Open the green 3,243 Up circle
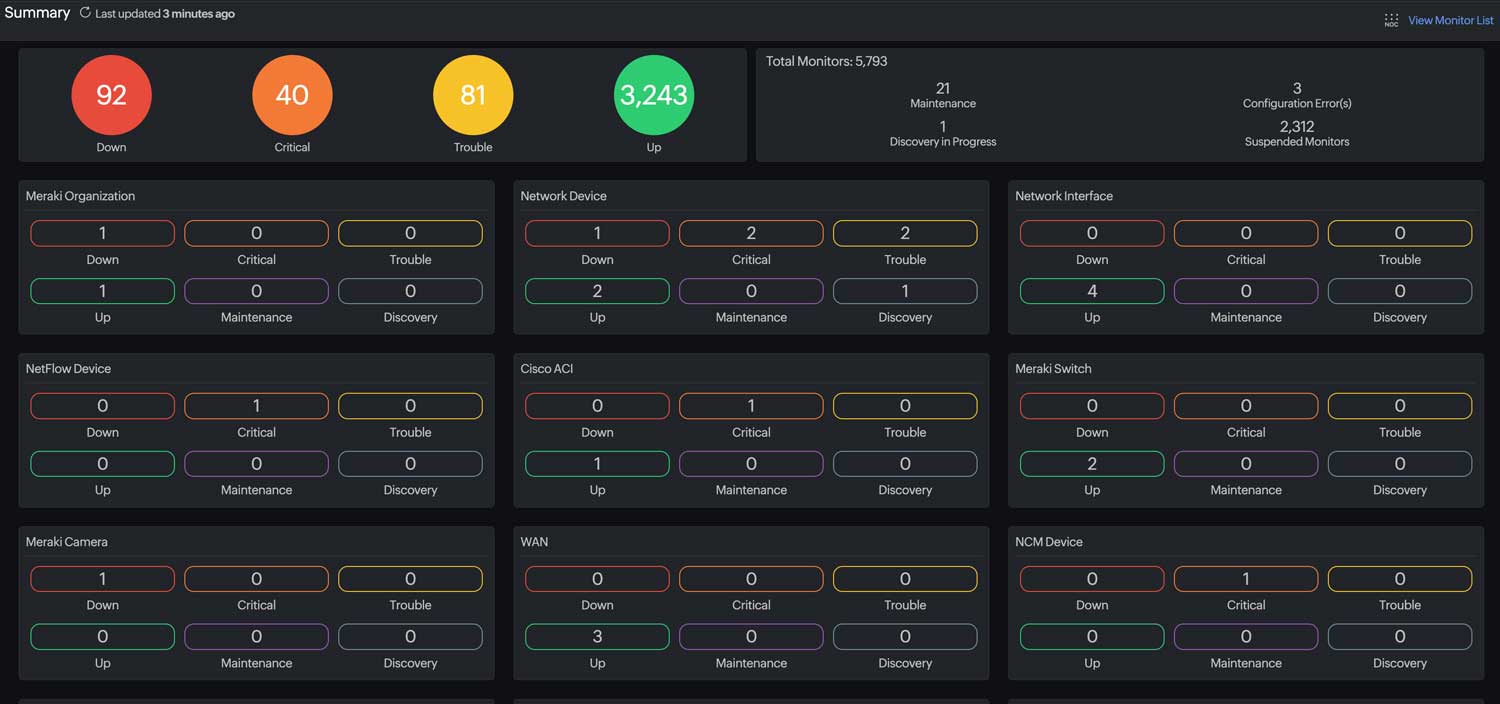Viewport: 1500px width, 704px height. pos(653,95)
